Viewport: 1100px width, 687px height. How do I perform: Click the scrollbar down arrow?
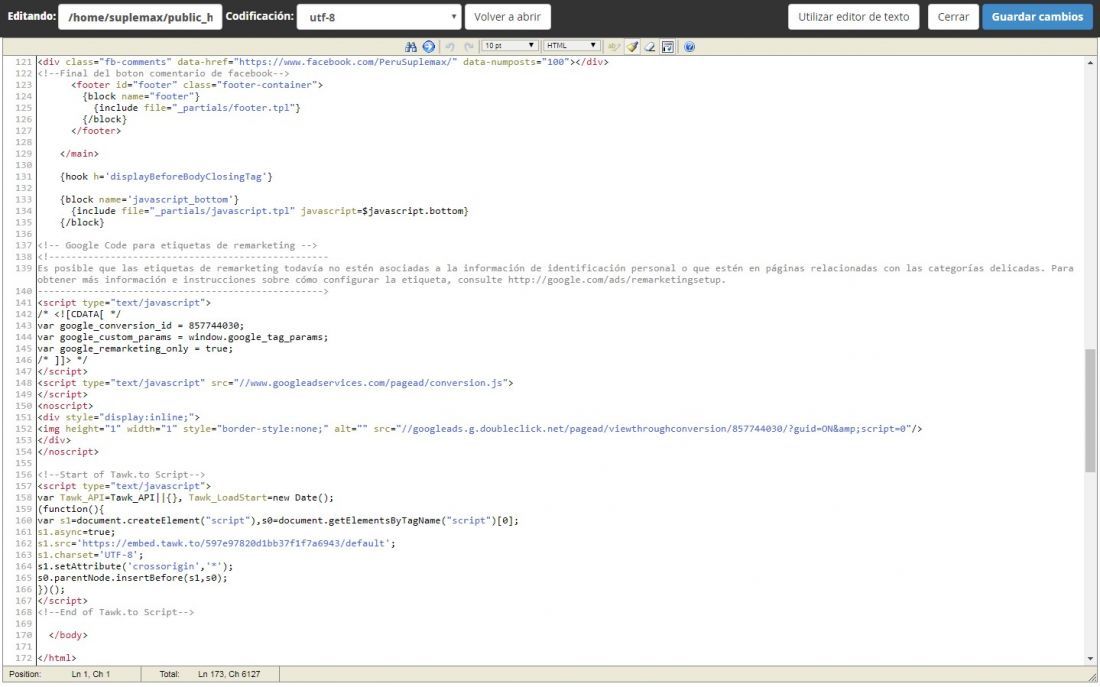[x=1090, y=658]
